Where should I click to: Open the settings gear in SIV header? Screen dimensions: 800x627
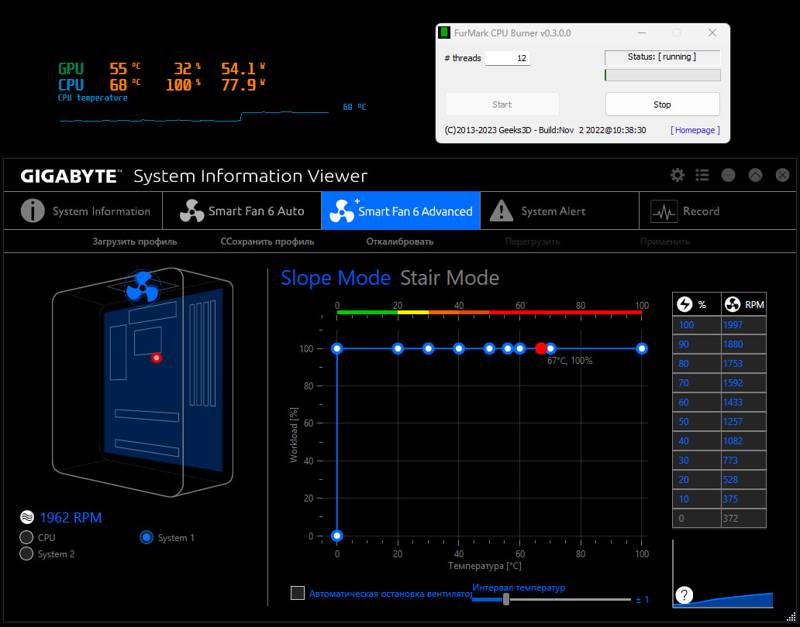click(677, 175)
